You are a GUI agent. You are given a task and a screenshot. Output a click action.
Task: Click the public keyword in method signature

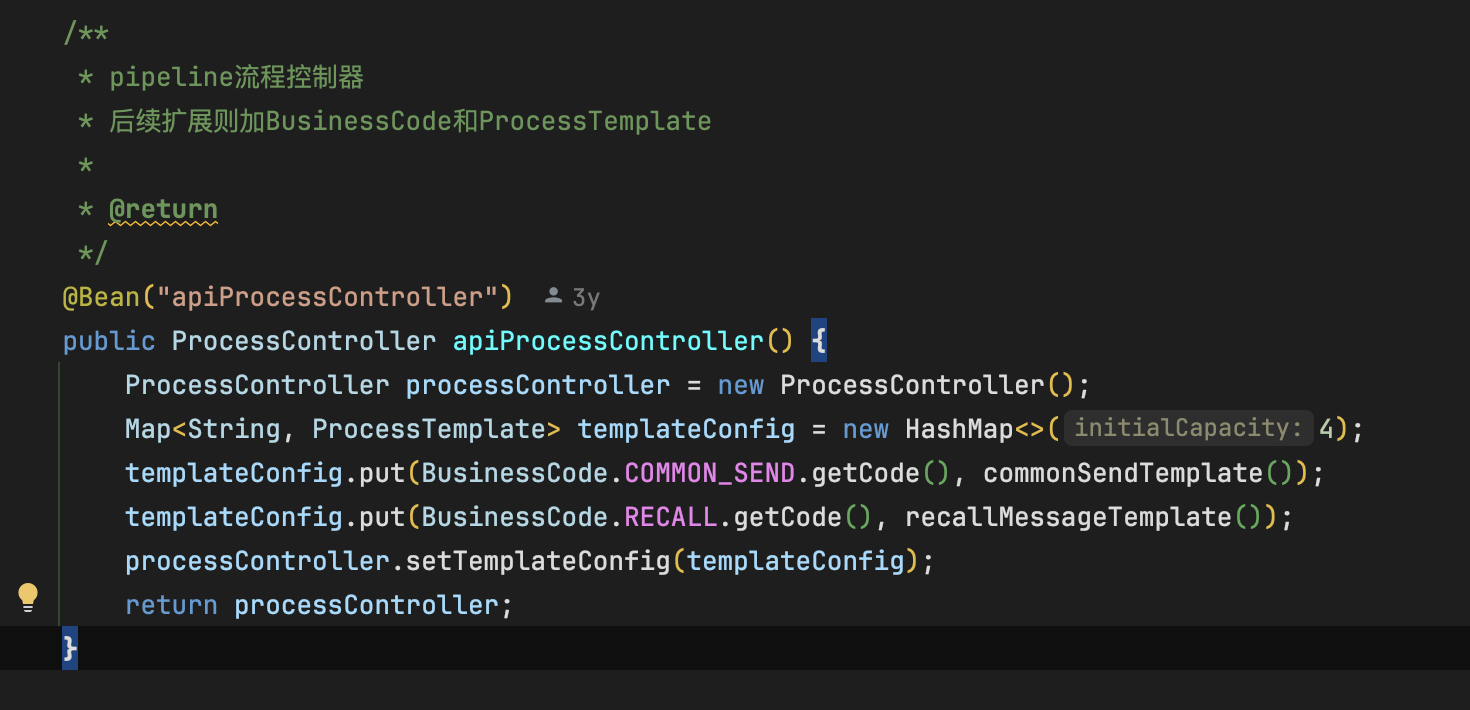tap(109, 341)
